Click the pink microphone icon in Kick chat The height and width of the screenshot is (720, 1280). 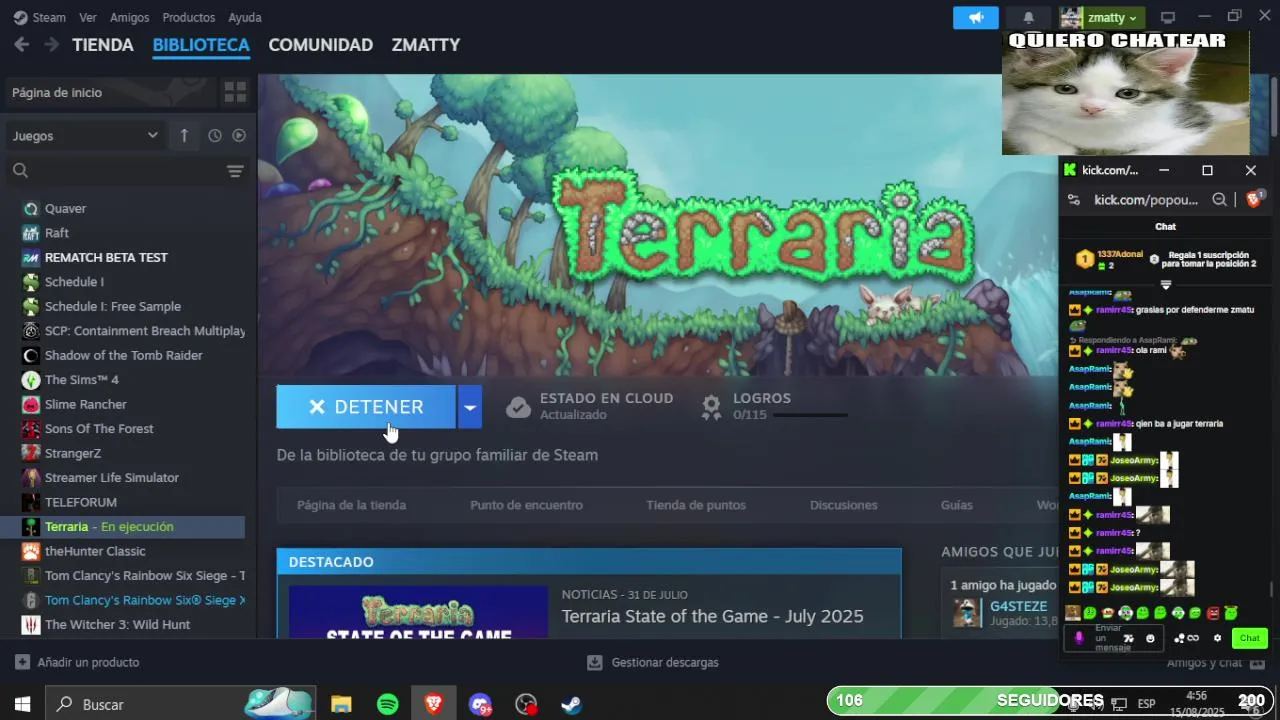click(x=1078, y=638)
